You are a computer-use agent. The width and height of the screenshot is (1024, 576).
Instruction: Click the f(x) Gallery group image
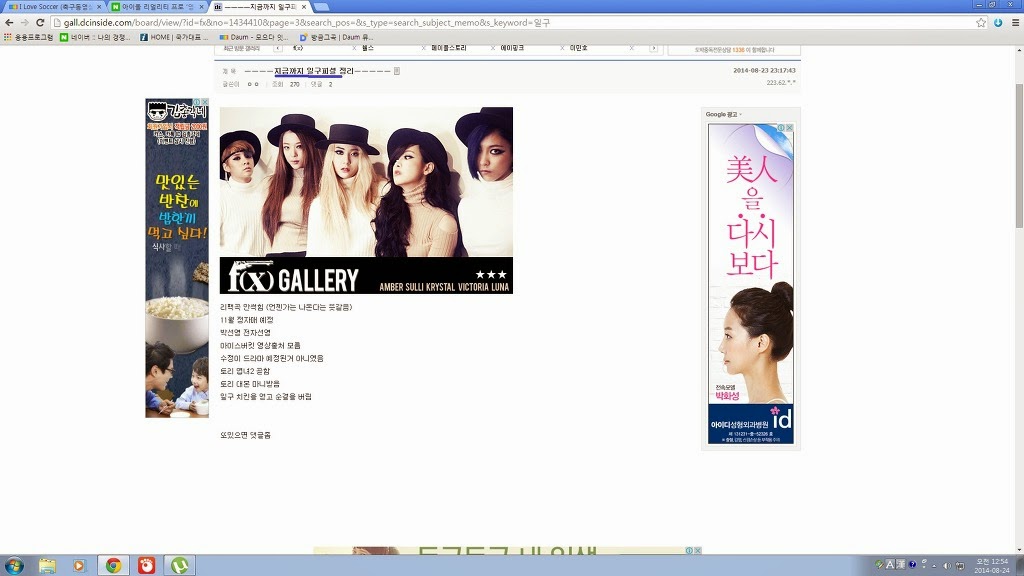click(366, 182)
